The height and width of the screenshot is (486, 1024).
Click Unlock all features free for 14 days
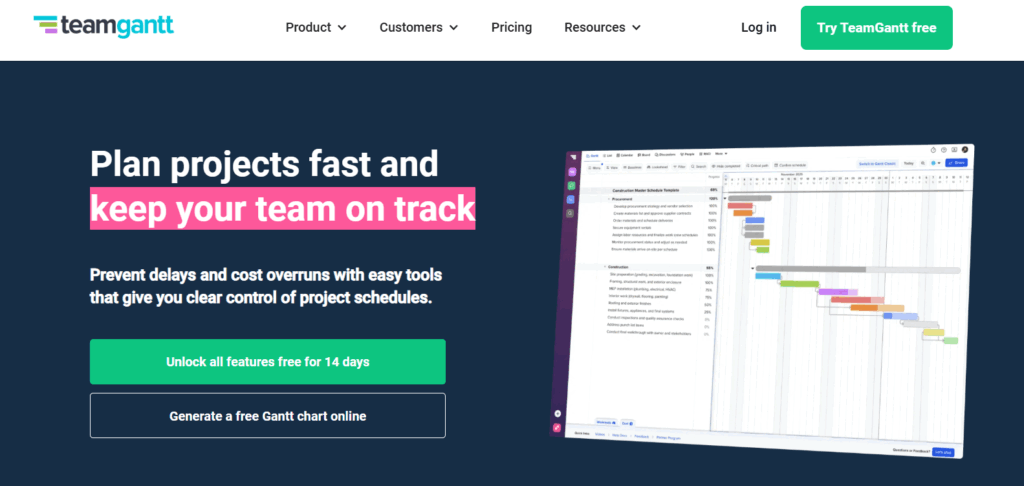click(267, 361)
